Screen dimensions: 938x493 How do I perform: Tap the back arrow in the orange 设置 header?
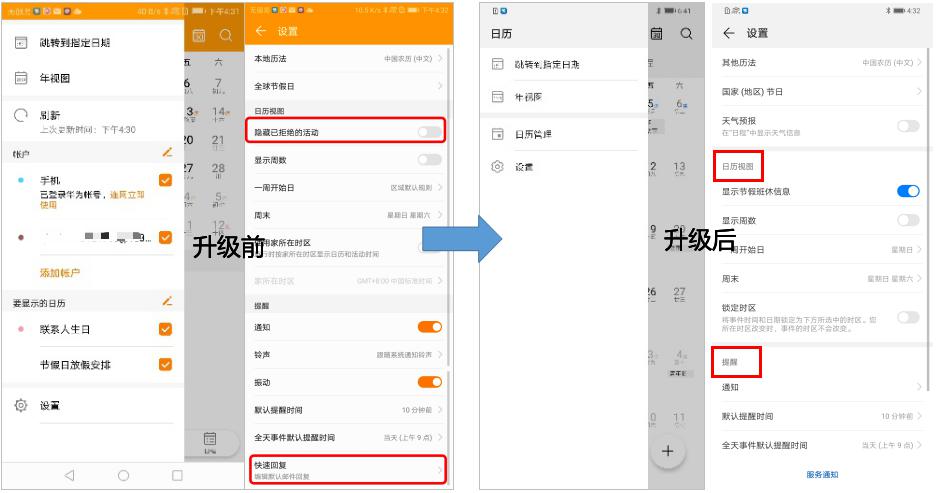pos(261,31)
